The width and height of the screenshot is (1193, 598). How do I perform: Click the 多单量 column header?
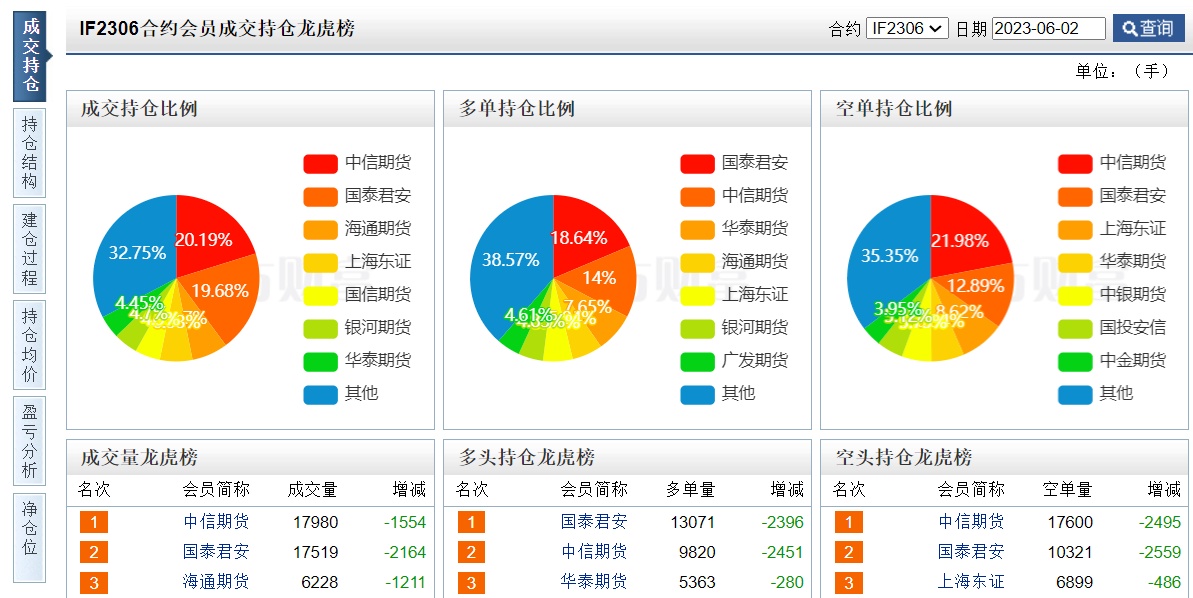click(x=690, y=489)
